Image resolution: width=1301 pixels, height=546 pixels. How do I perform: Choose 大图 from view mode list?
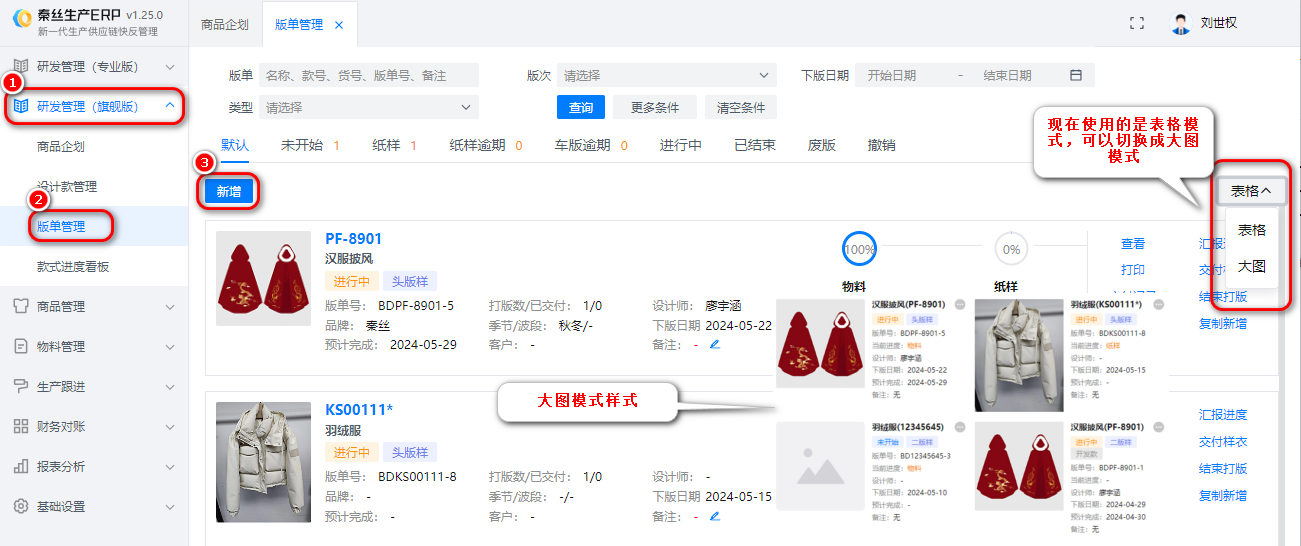1251,267
